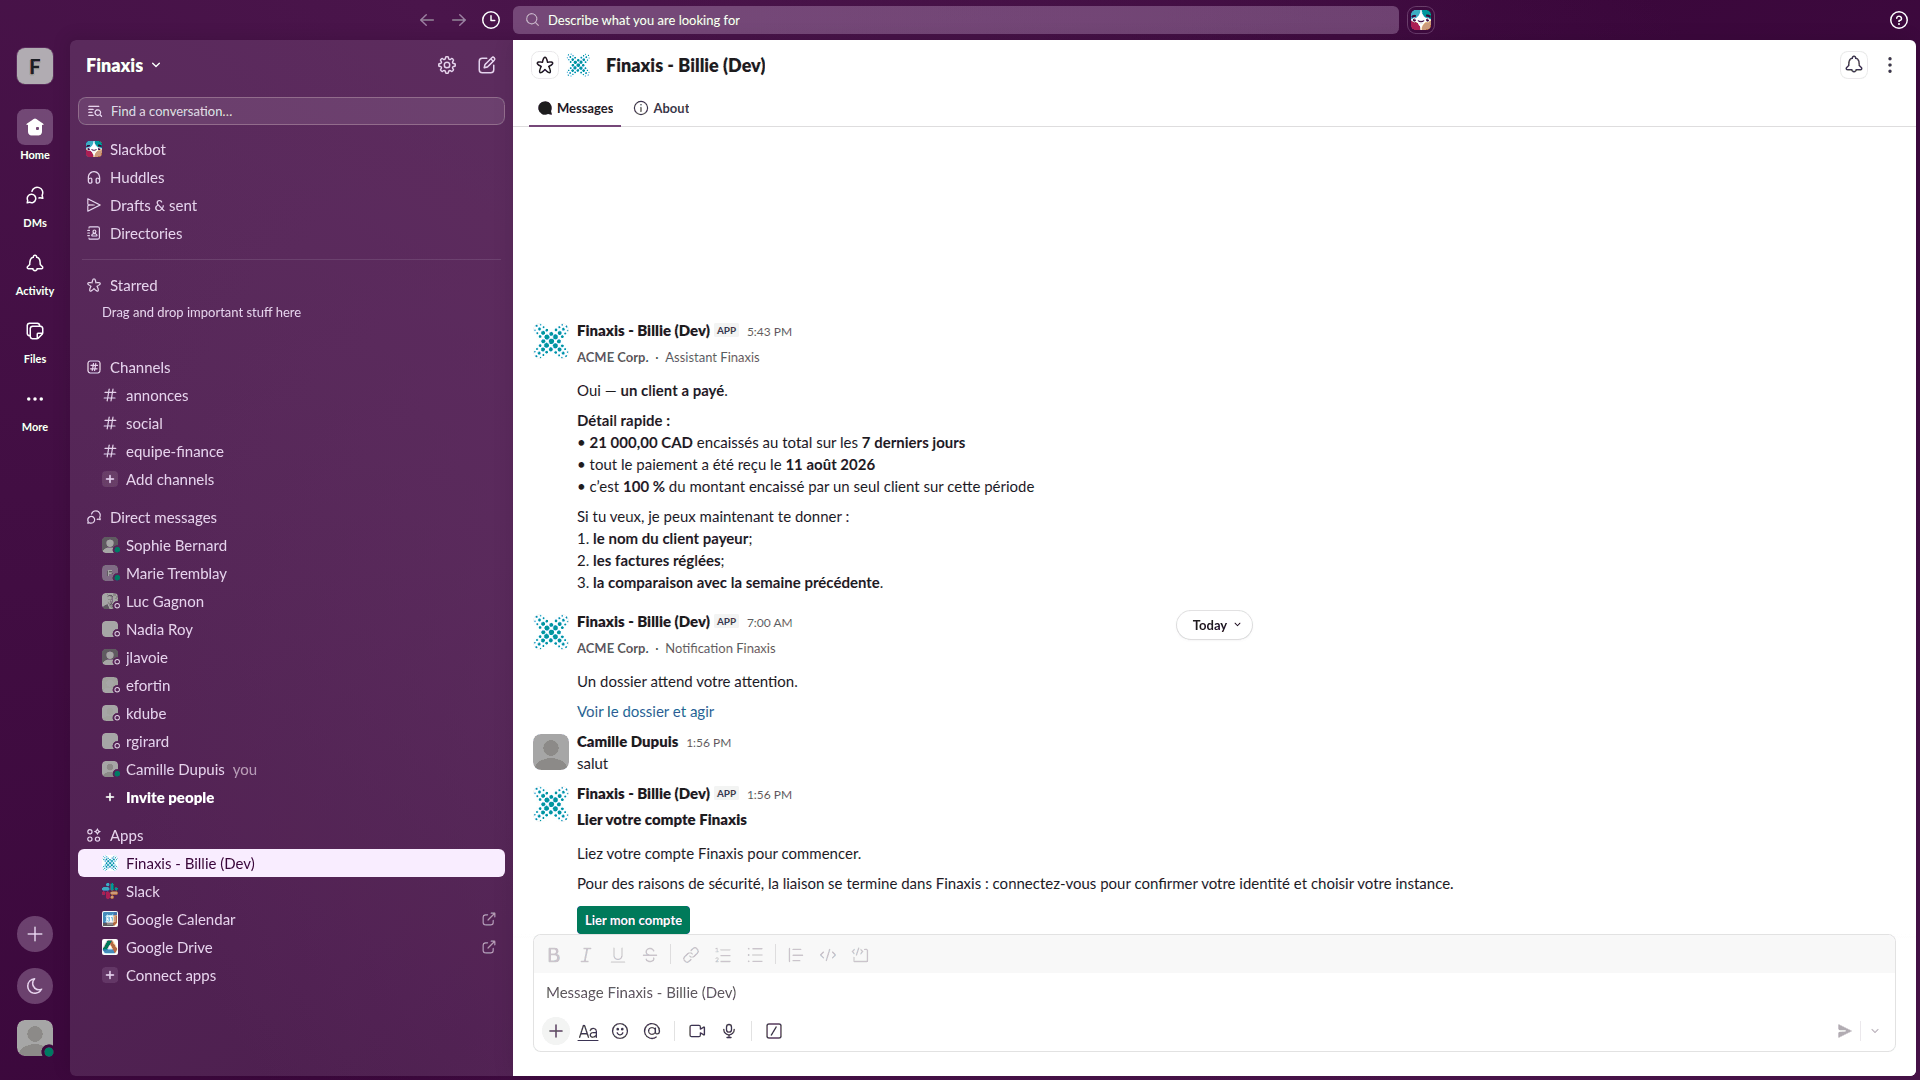
Task: Open the attachments plus button in composer
Action: pos(556,1031)
